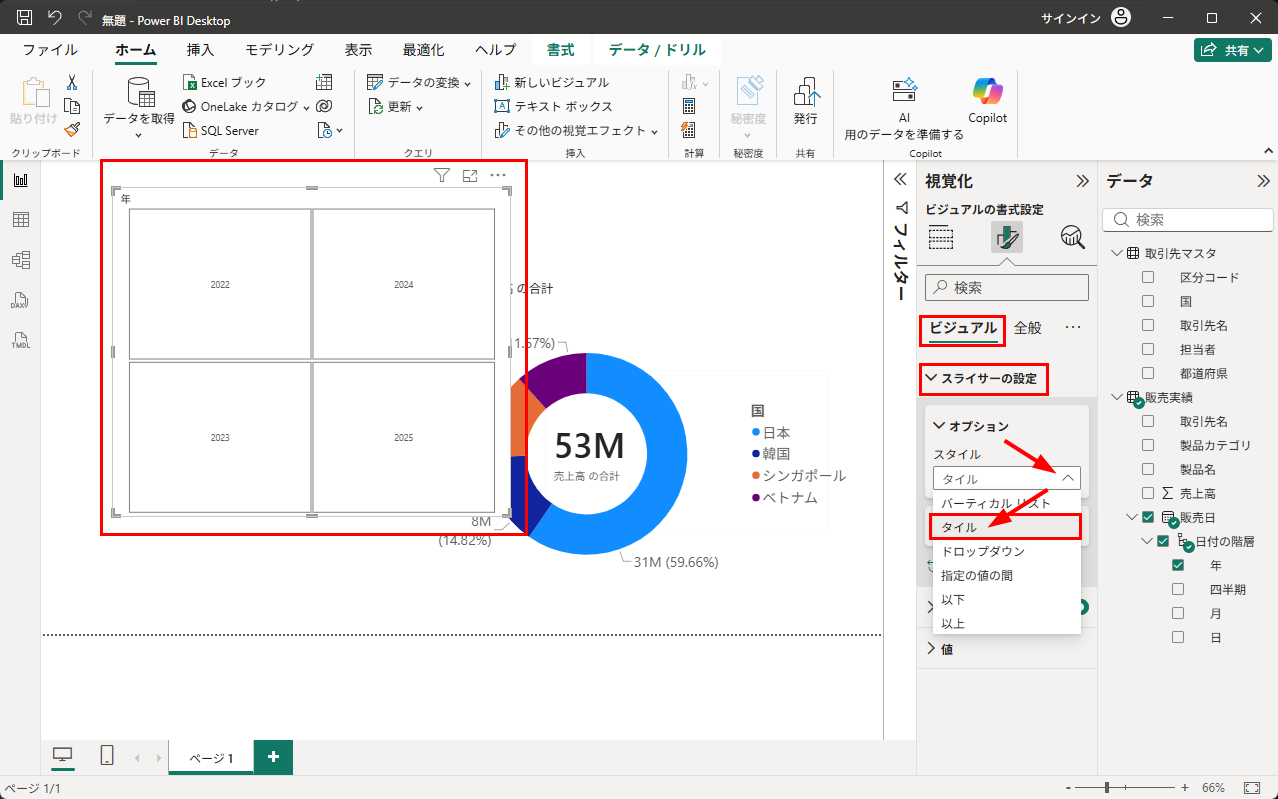Click Focus mode icon on slicer
The height and width of the screenshot is (799, 1278).
tap(470, 176)
